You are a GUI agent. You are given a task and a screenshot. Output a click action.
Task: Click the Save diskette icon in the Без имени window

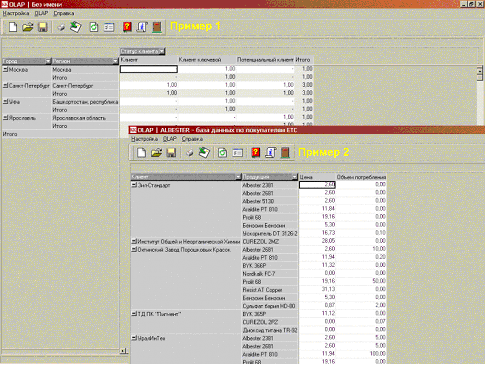click(43, 27)
